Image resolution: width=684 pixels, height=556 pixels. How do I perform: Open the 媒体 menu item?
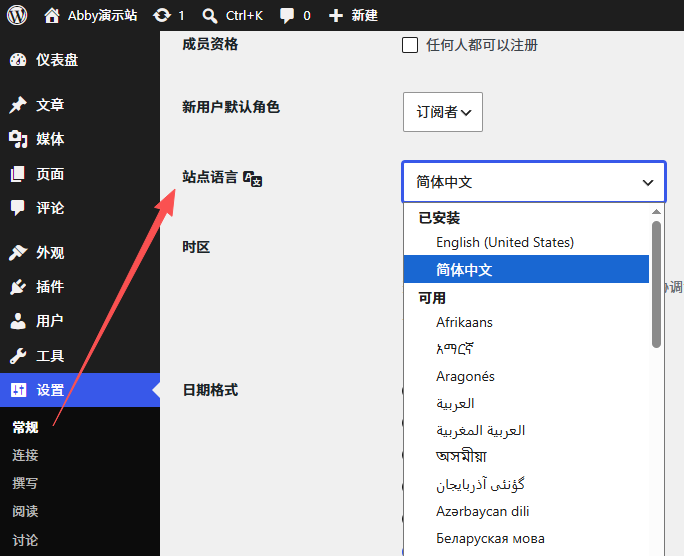pyautogui.click(x=80, y=139)
